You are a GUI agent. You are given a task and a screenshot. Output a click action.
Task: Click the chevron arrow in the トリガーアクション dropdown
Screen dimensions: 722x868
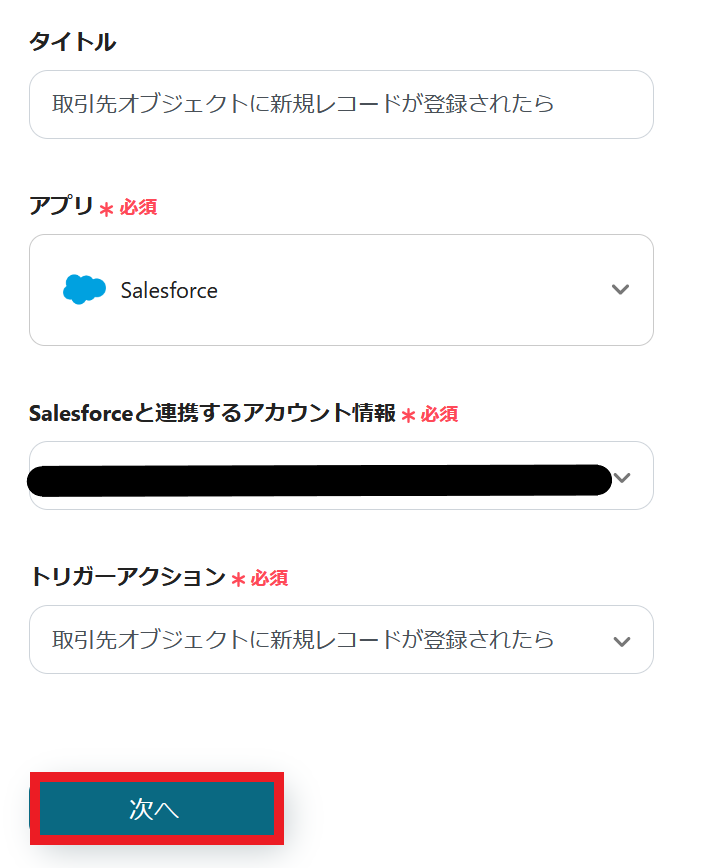click(622, 641)
